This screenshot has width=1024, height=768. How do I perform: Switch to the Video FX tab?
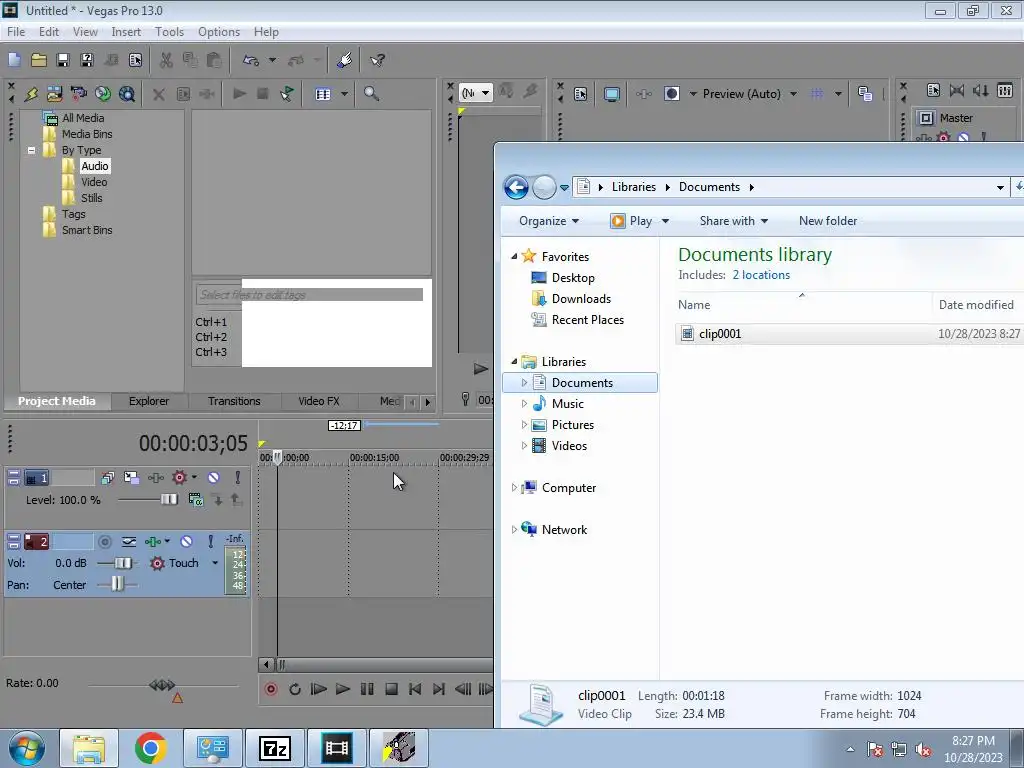[319, 401]
